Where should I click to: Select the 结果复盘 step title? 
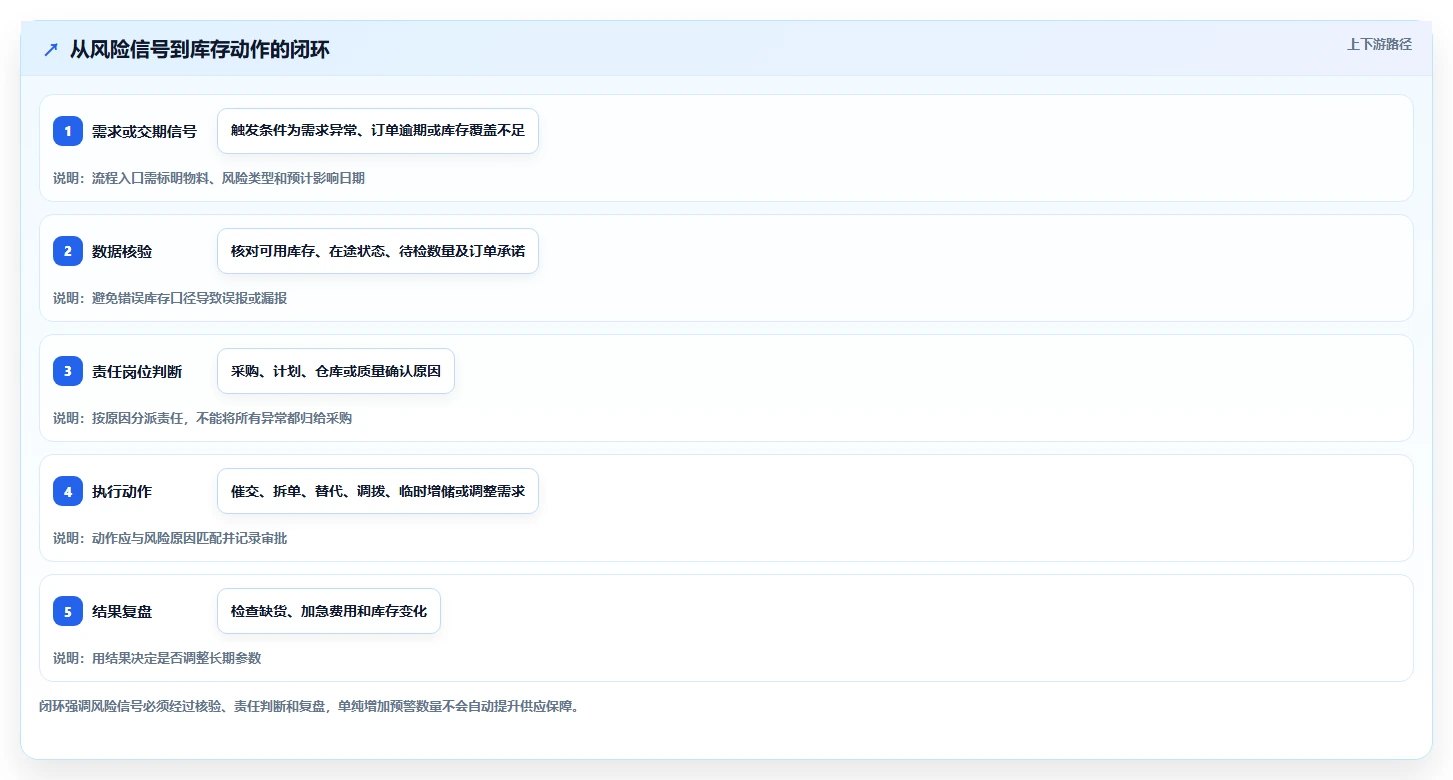pyautogui.click(x=122, y=611)
